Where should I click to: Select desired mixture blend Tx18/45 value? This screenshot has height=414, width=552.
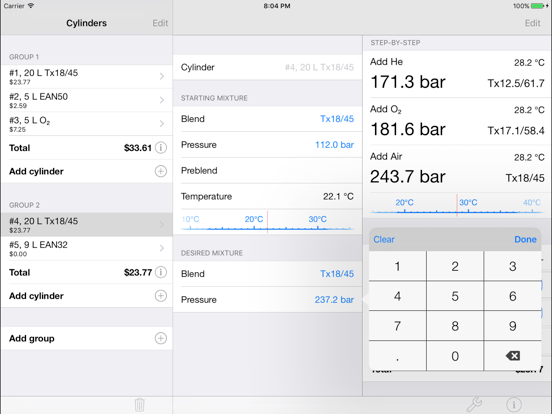click(x=337, y=274)
